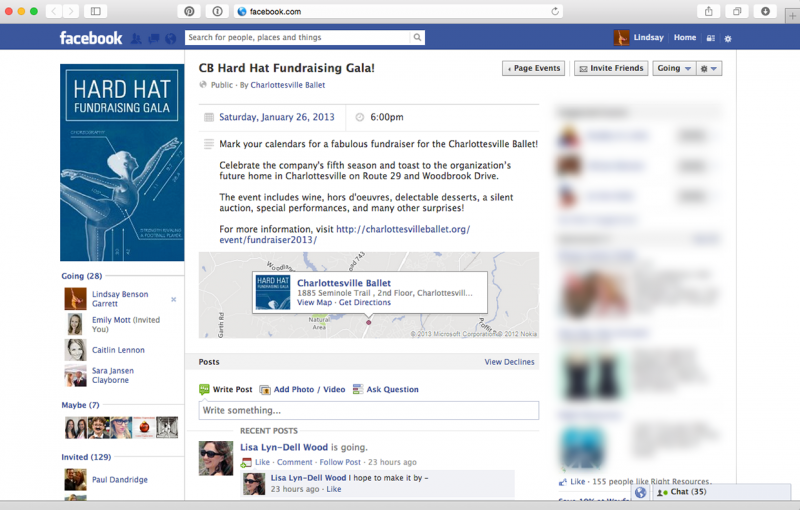
Task: Open Caitlin Lennon profile
Action: (118, 350)
